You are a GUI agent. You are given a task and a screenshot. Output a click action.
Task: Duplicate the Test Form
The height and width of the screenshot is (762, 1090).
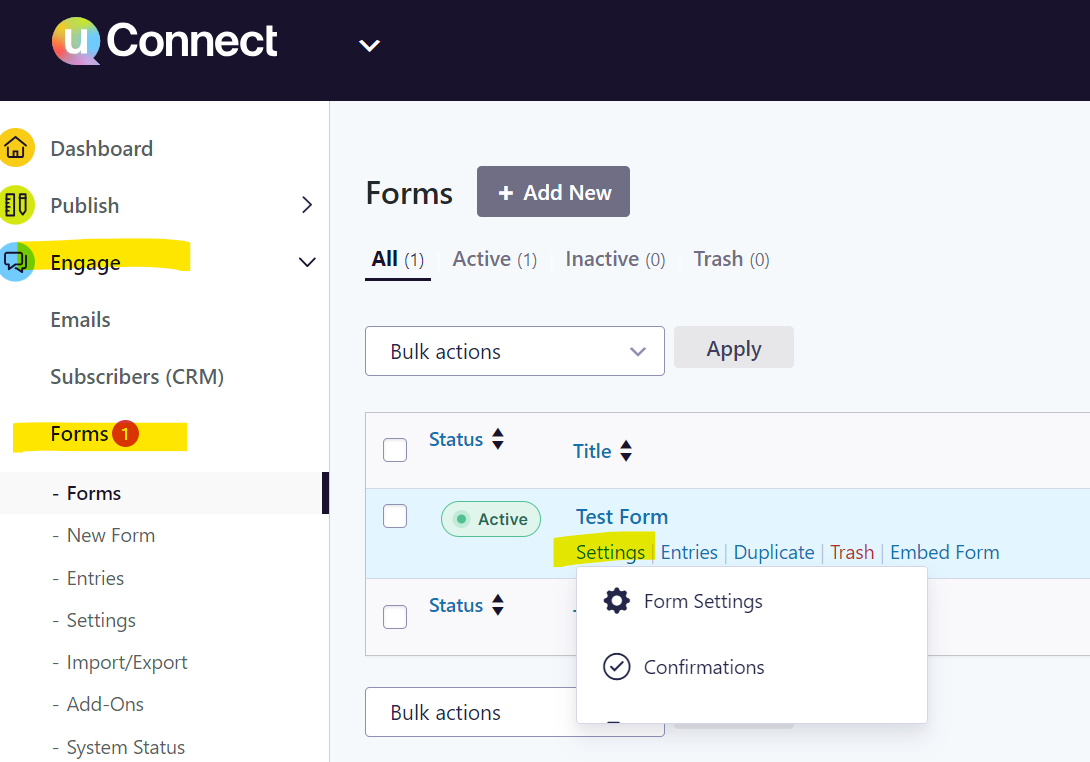tap(774, 551)
